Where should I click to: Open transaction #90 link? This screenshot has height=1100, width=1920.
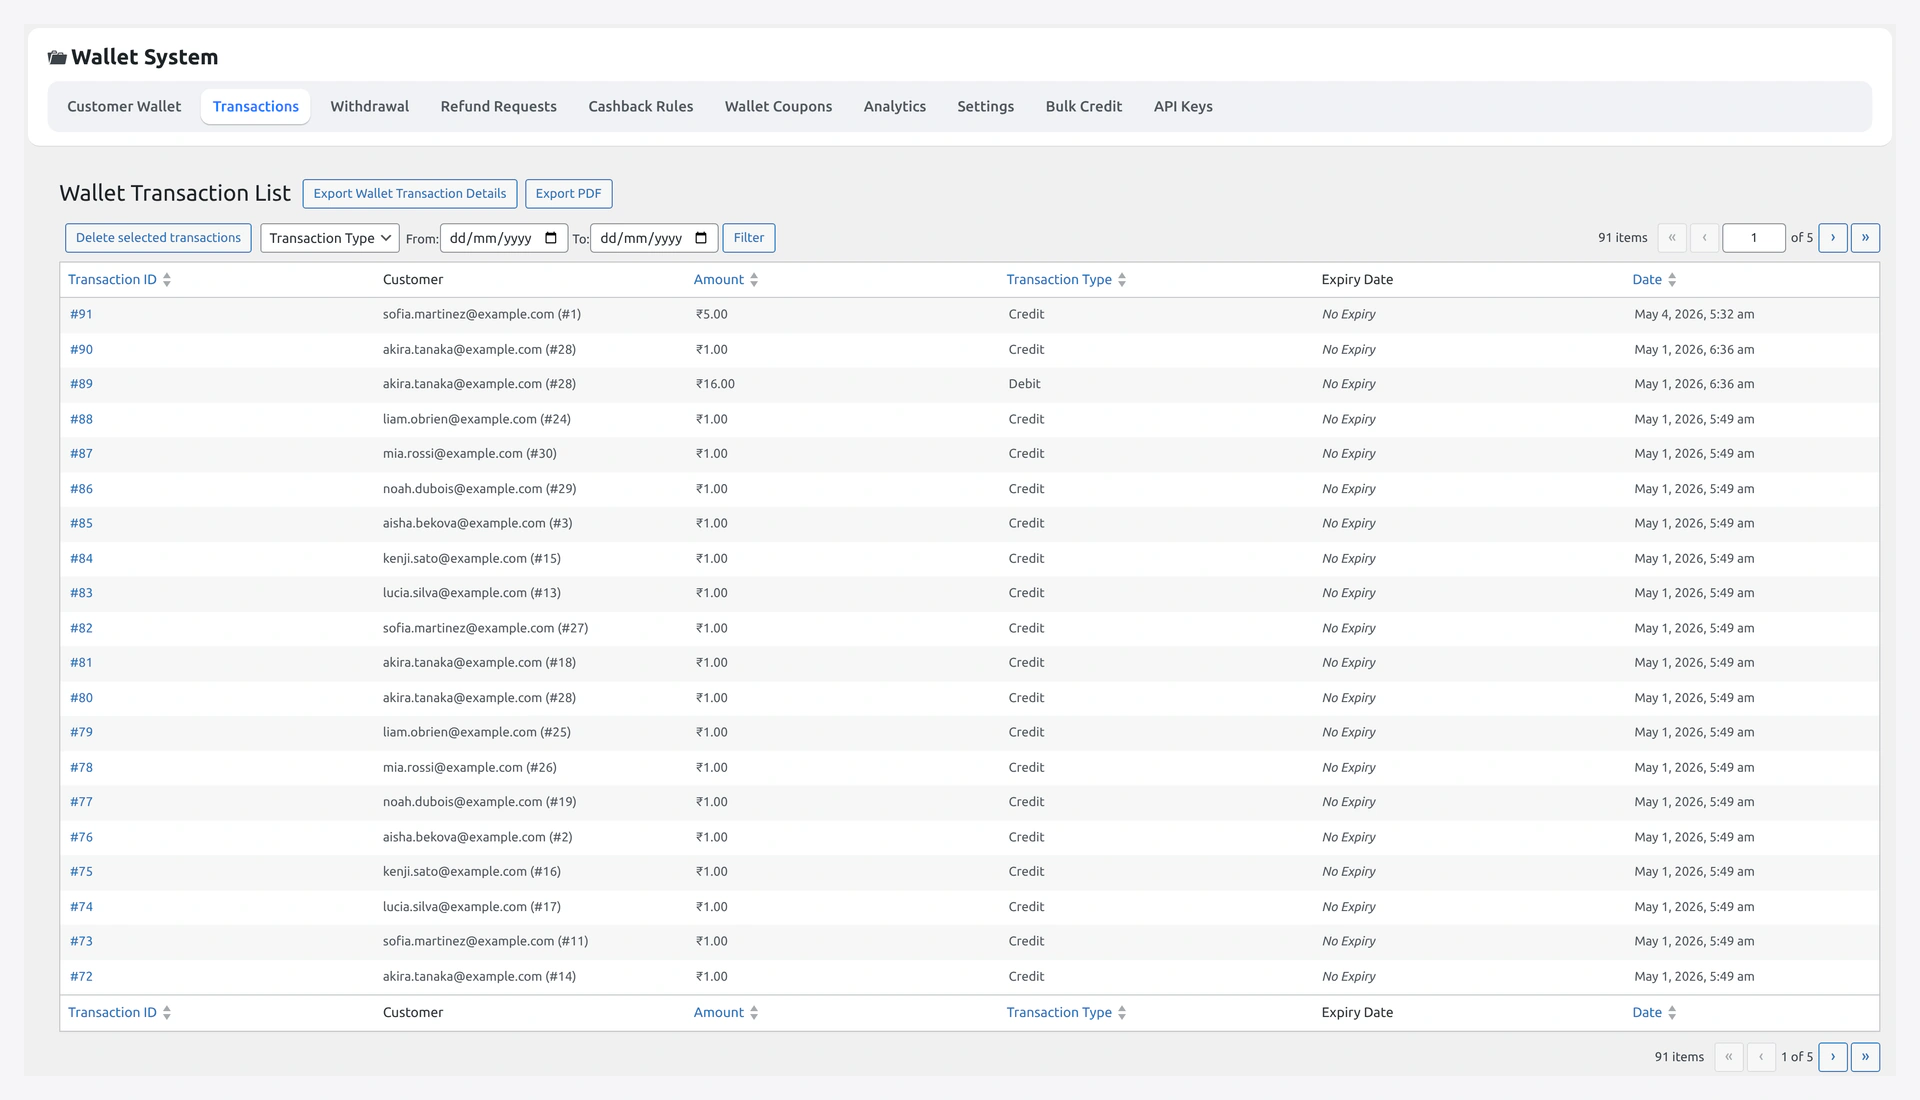click(81, 350)
